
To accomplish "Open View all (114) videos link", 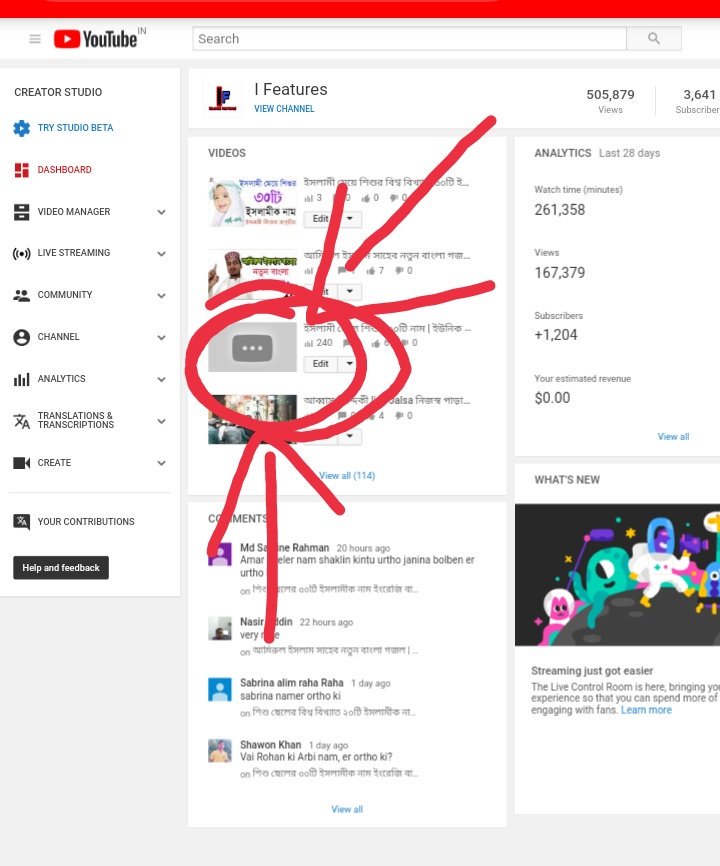I will tap(347, 476).
